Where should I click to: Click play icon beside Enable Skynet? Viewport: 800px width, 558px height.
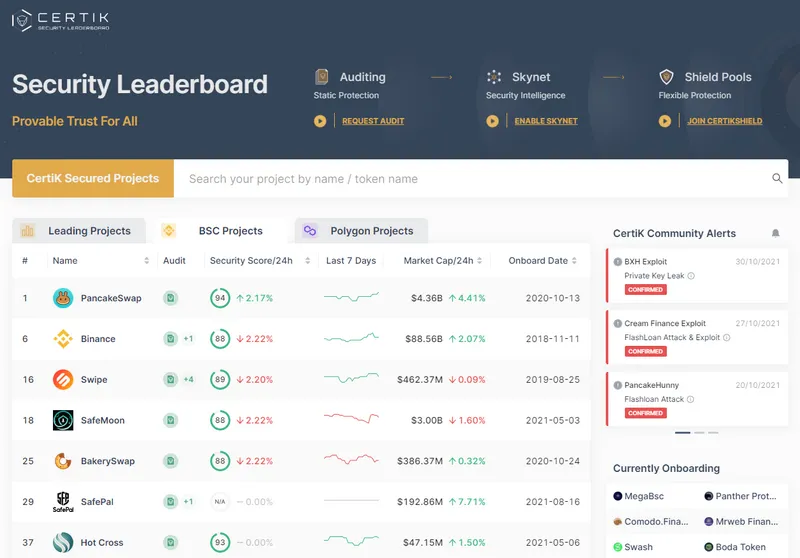[x=492, y=121]
